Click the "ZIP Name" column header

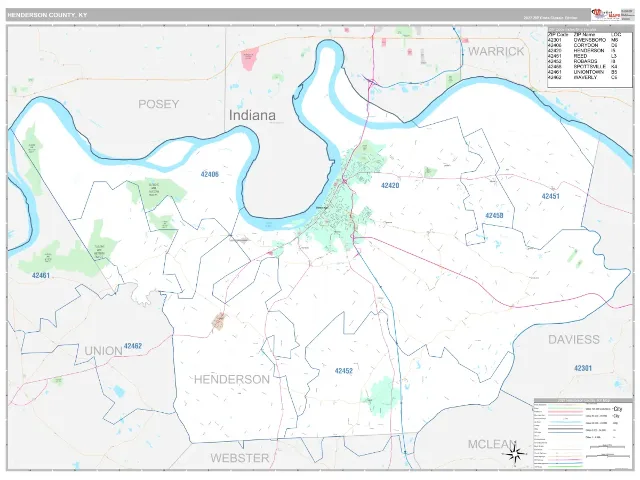pos(584,35)
